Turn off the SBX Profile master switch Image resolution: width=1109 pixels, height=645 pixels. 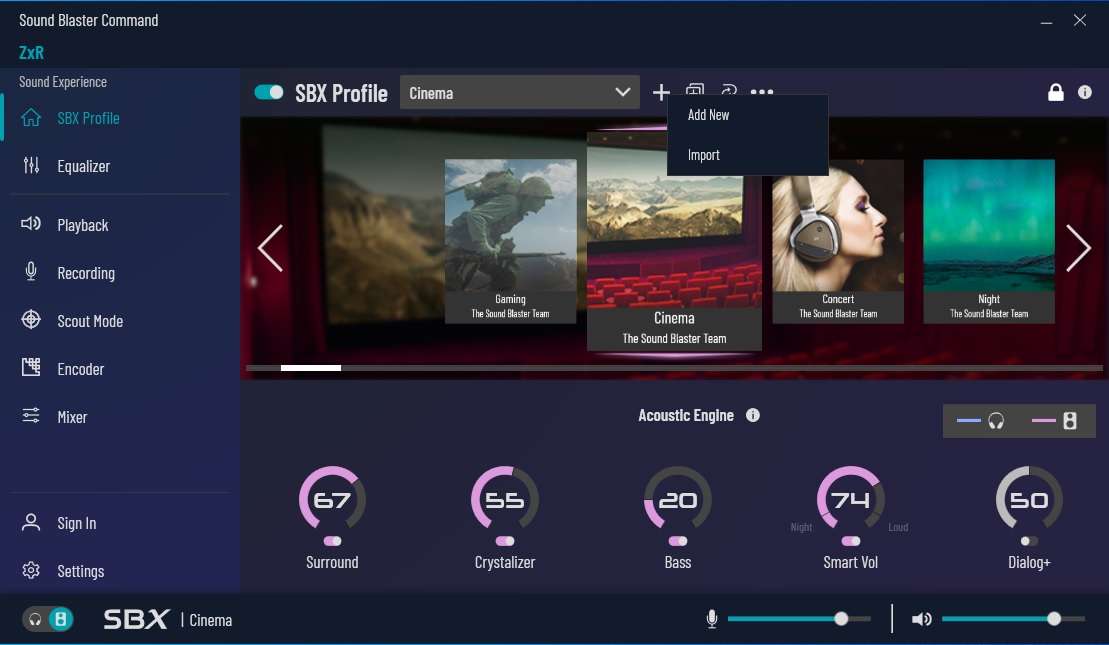click(x=269, y=92)
